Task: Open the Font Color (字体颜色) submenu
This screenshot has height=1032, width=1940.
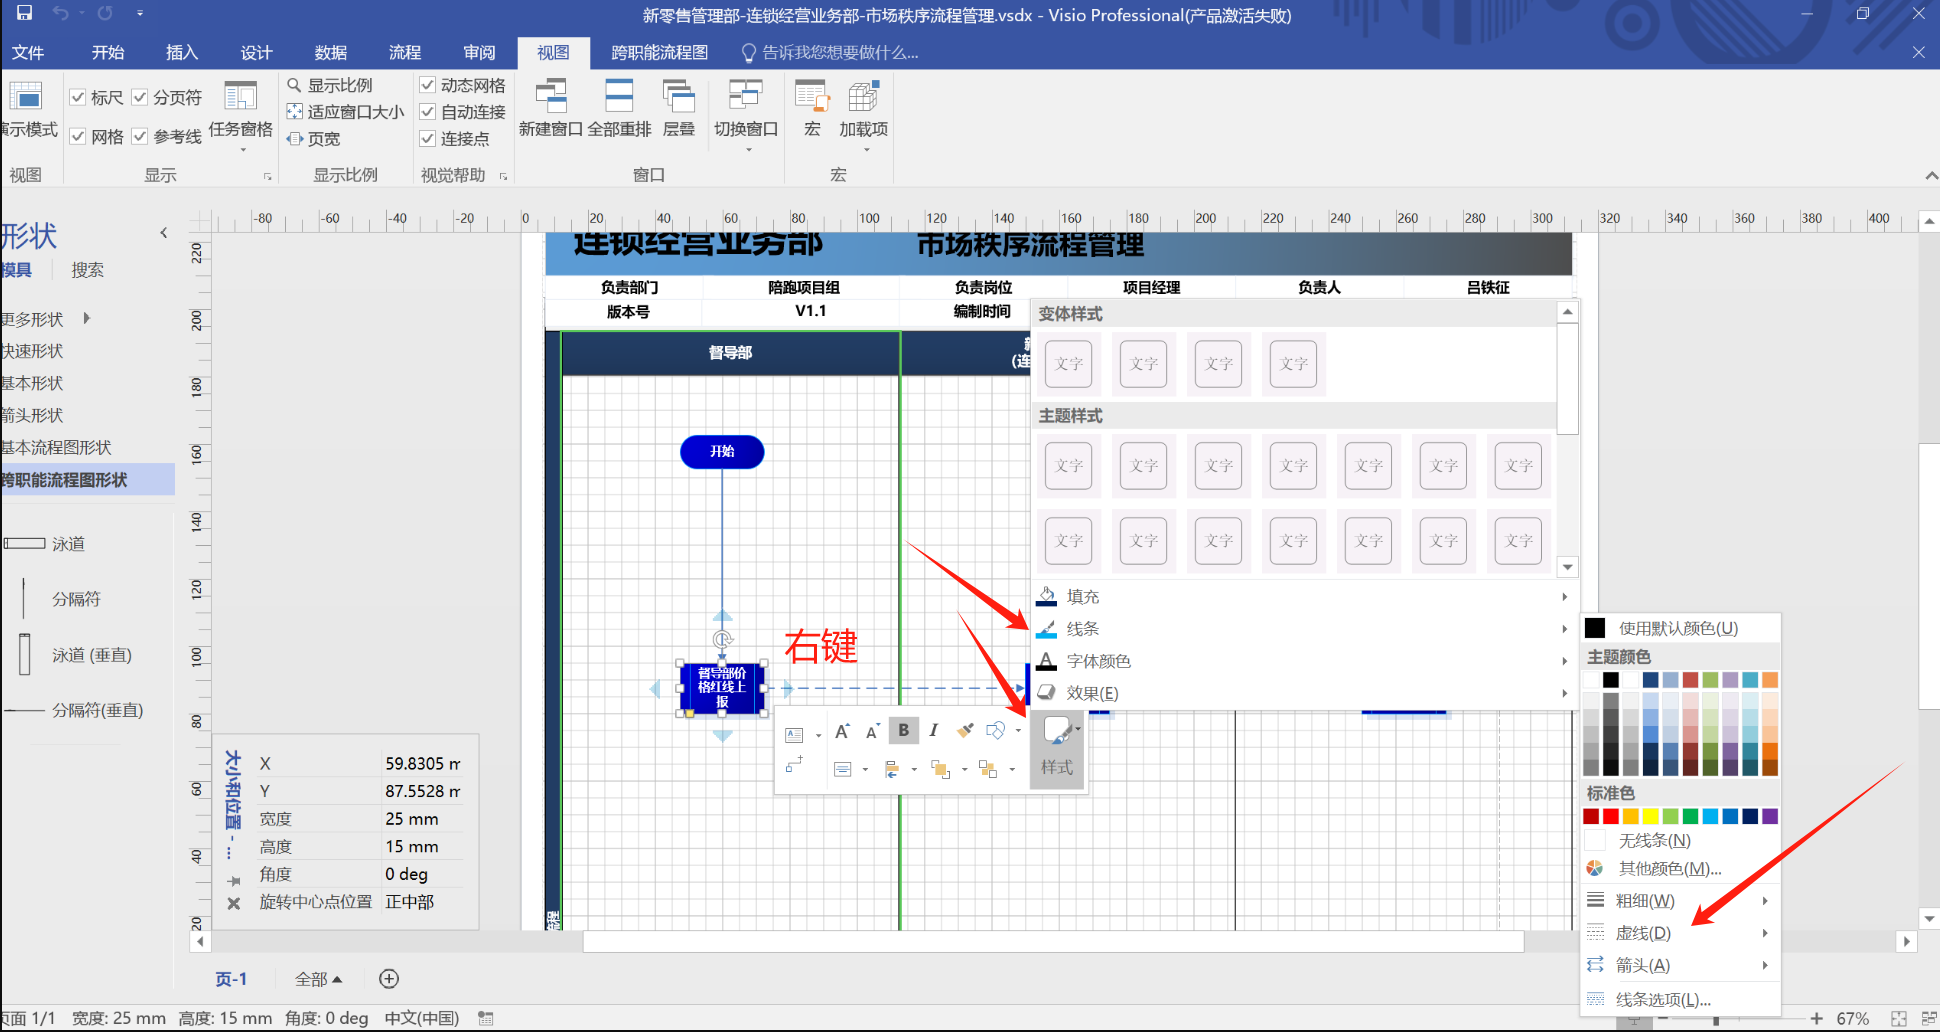Action: [1303, 661]
